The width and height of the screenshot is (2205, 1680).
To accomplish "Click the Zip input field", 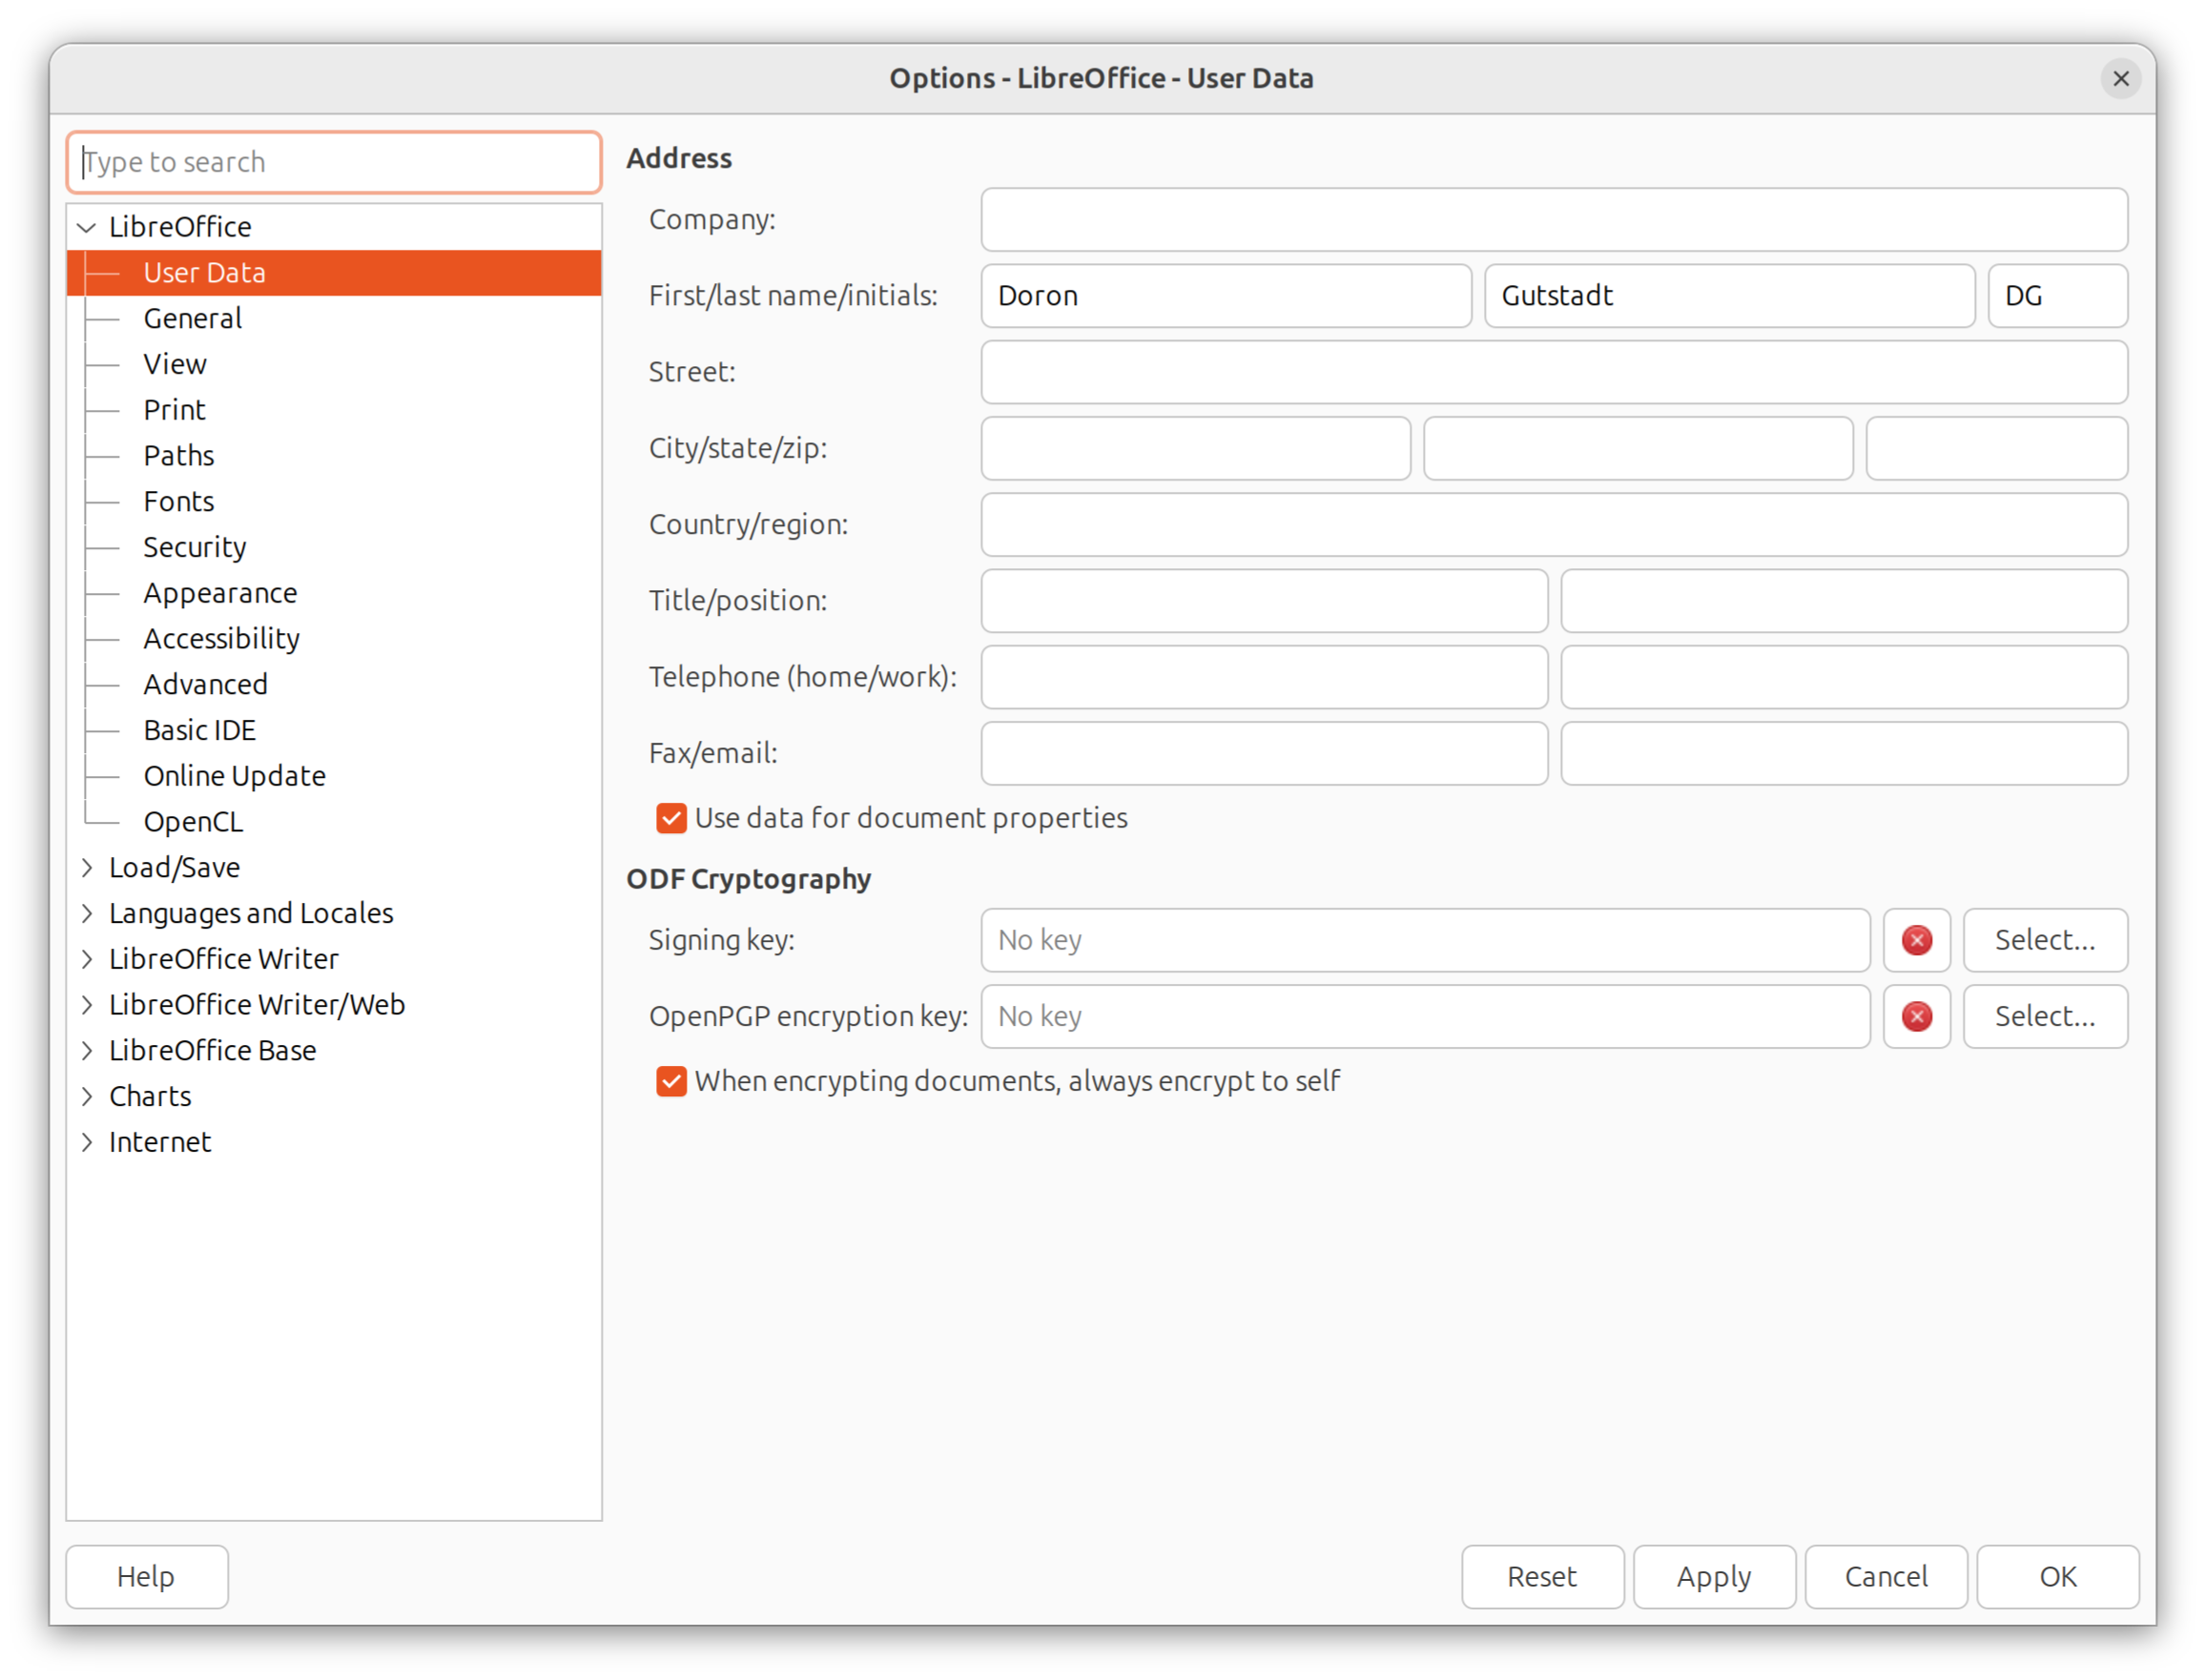I will click(1996, 448).
